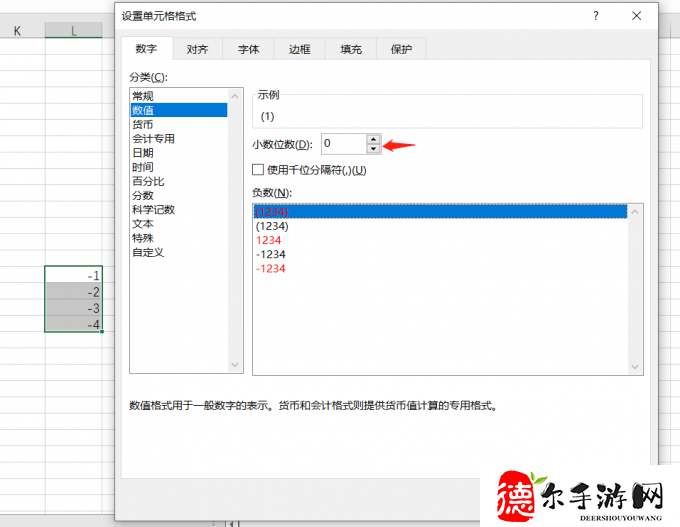The image size is (680, 527).
Task: Click negative formats list scroll-down arrow
Action: pyautogui.click(x=635, y=367)
